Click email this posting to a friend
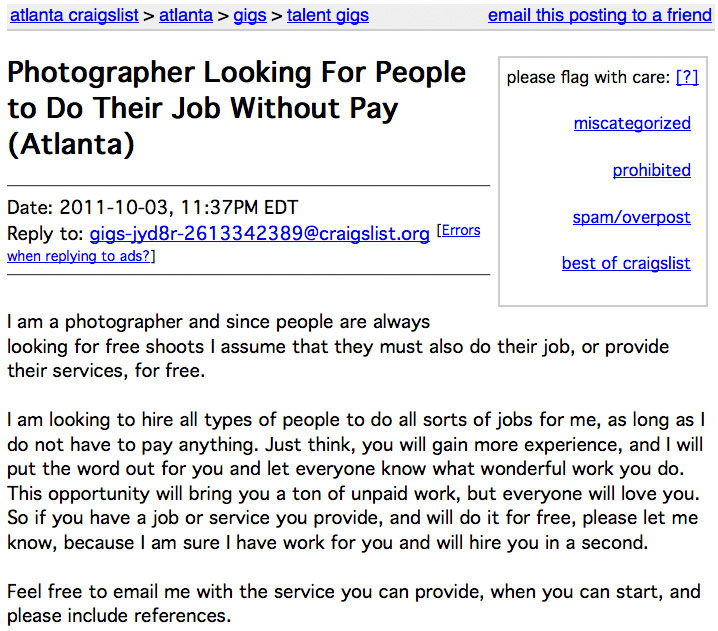This screenshot has width=718, height=631. [x=599, y=15]
